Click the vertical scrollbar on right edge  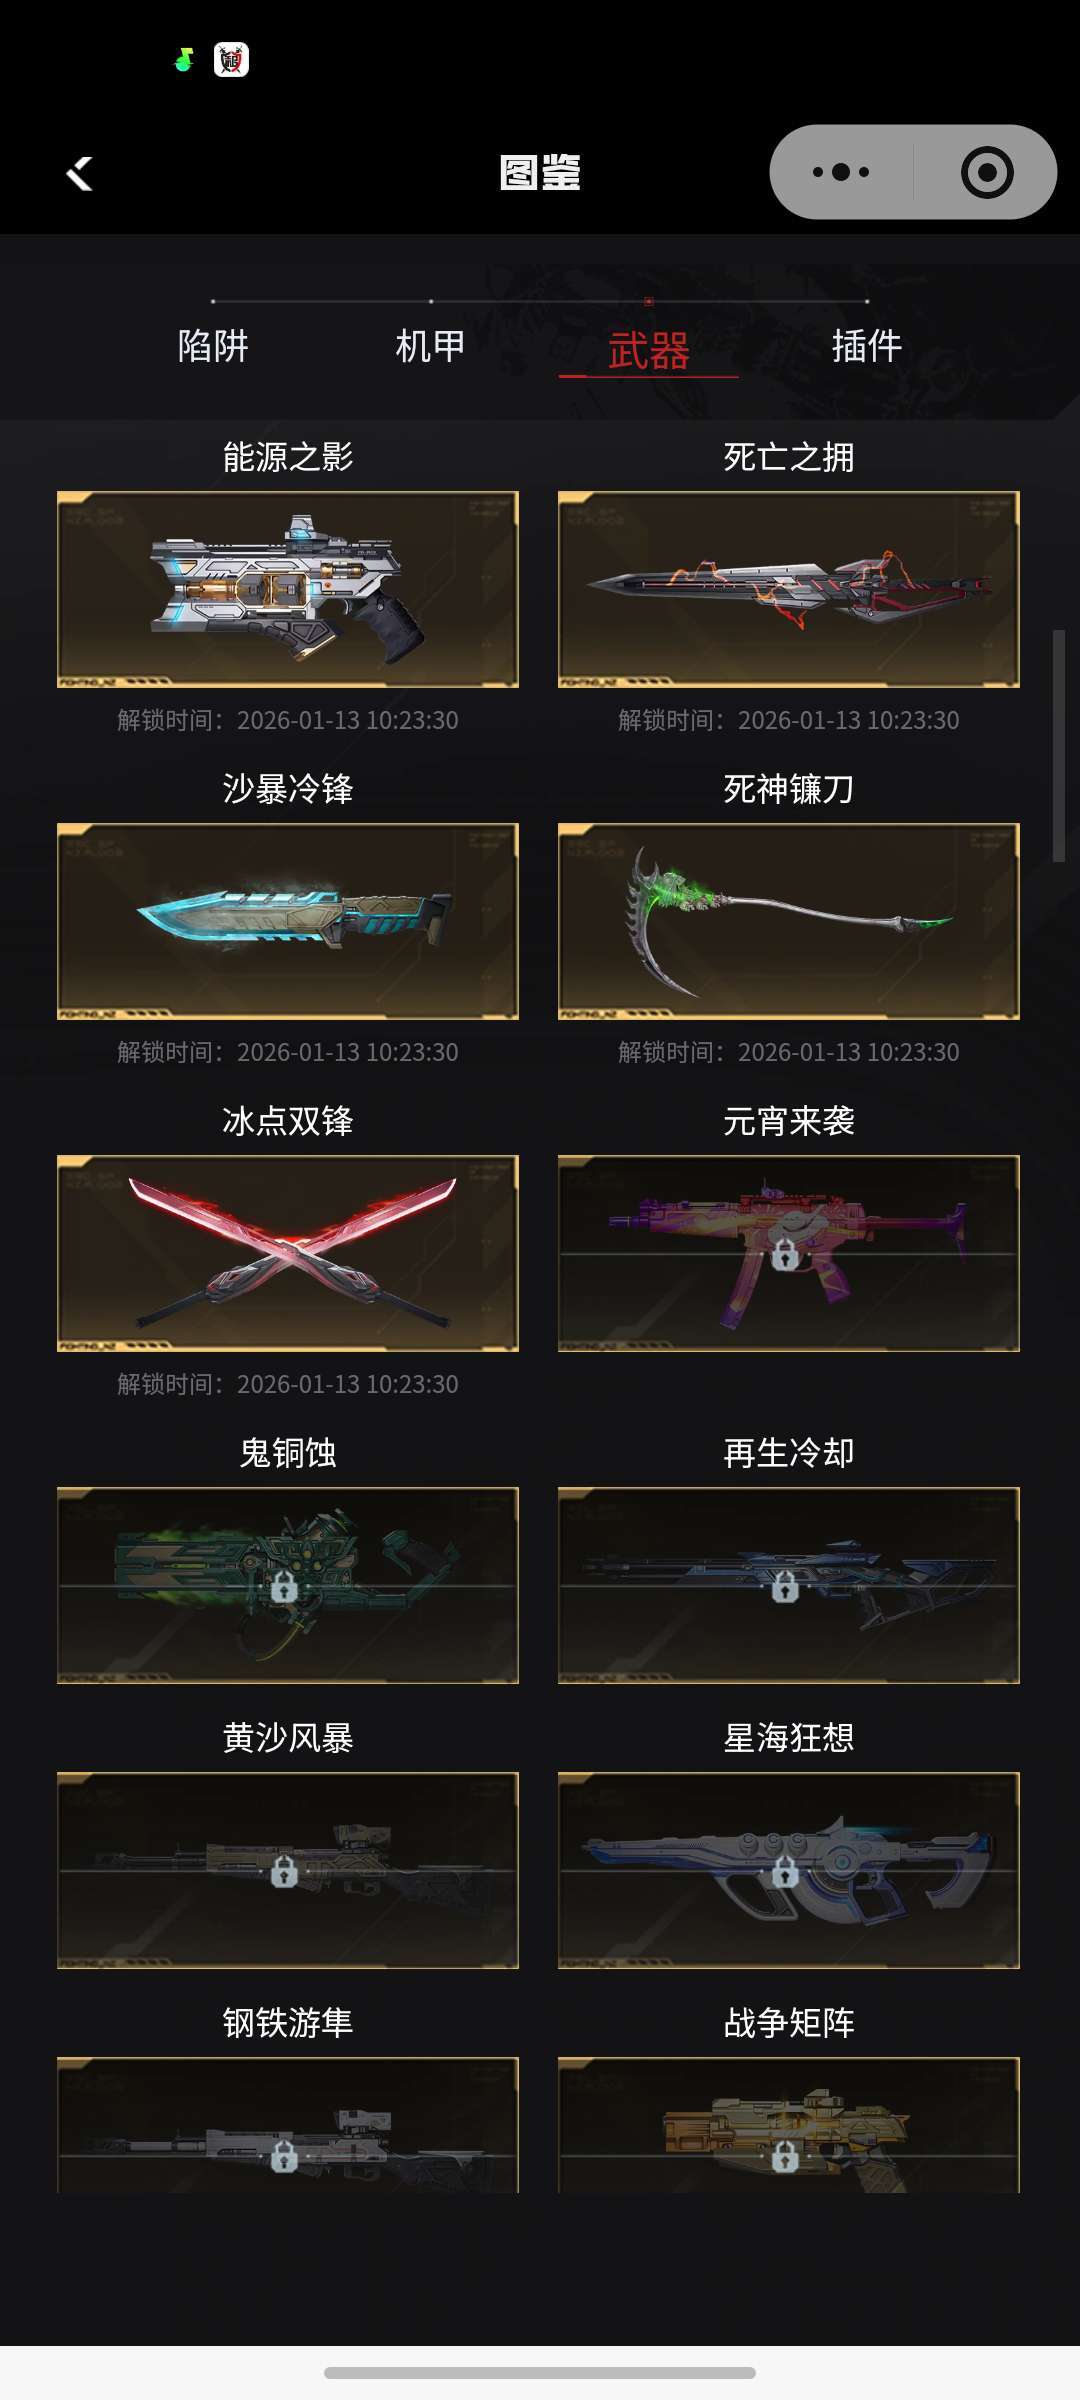click(x=1059, y=746)
